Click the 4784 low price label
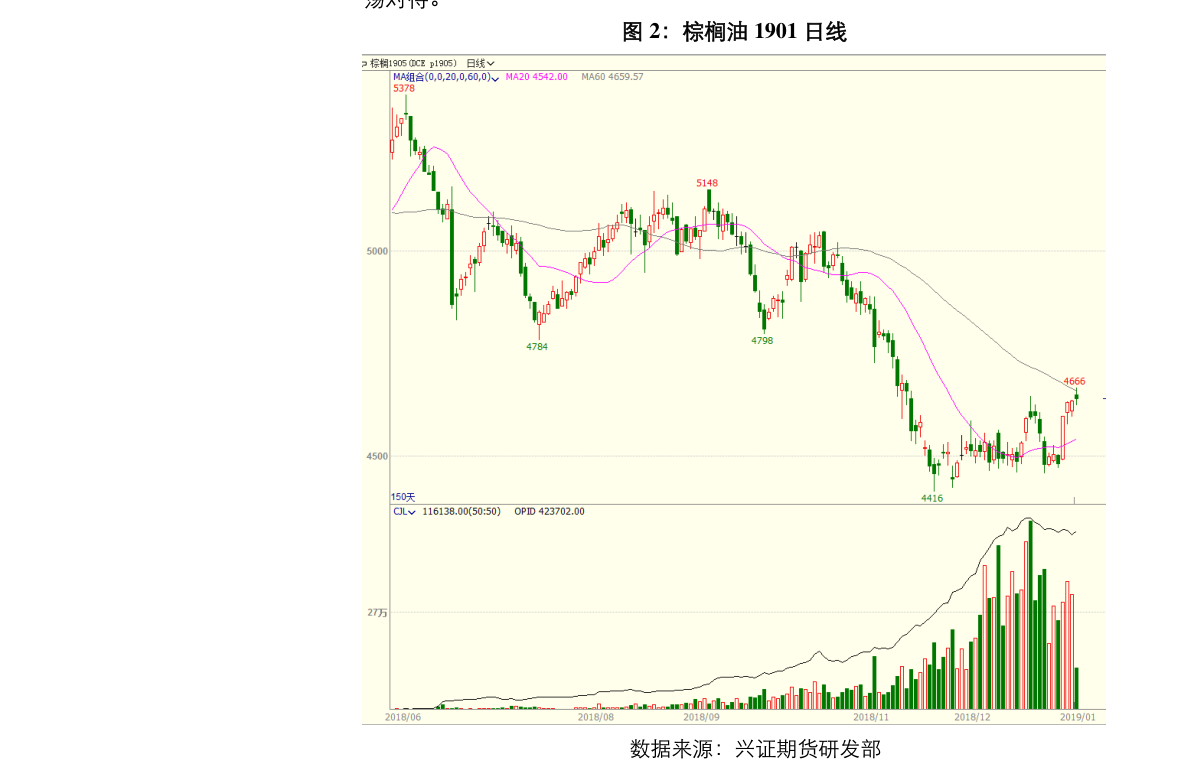This screenshot has width=1191, height=780. (x=537, y=346)
